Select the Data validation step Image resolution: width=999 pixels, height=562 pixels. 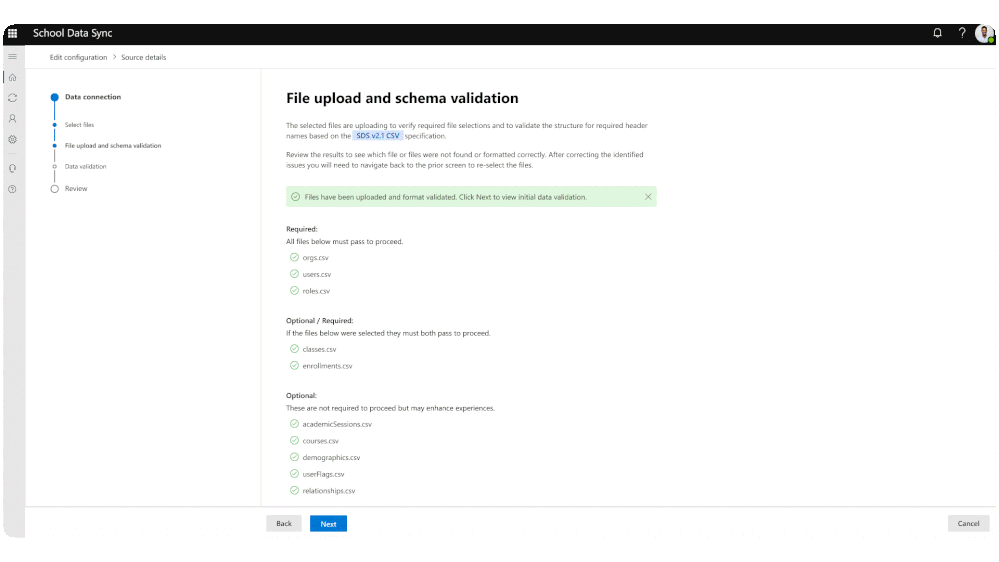click(85, 166)
